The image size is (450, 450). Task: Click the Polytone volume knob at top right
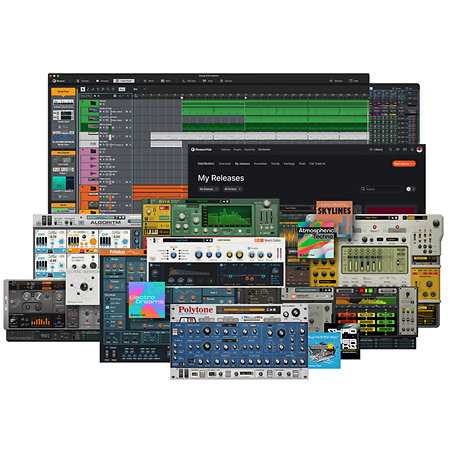coord(295,312)
